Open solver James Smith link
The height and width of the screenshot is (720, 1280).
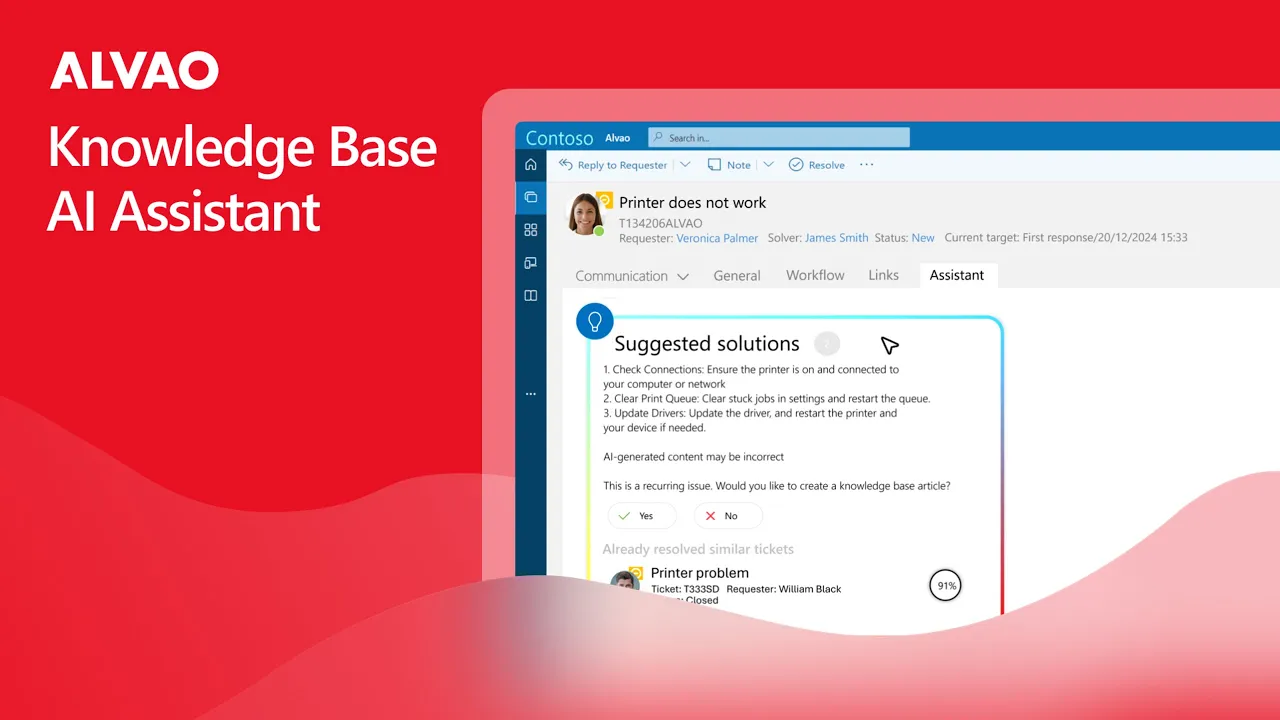click(x=836, y=238)
